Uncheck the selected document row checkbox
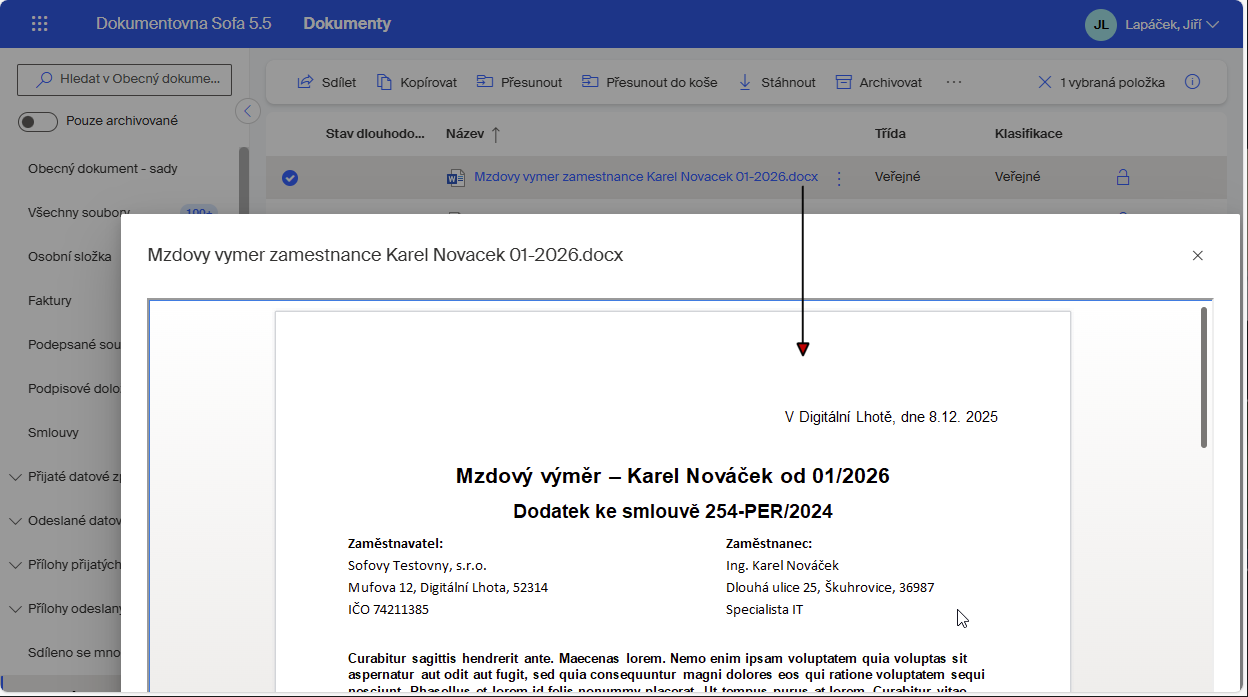This screenshot has width=1248, height=697. [290, 178]
